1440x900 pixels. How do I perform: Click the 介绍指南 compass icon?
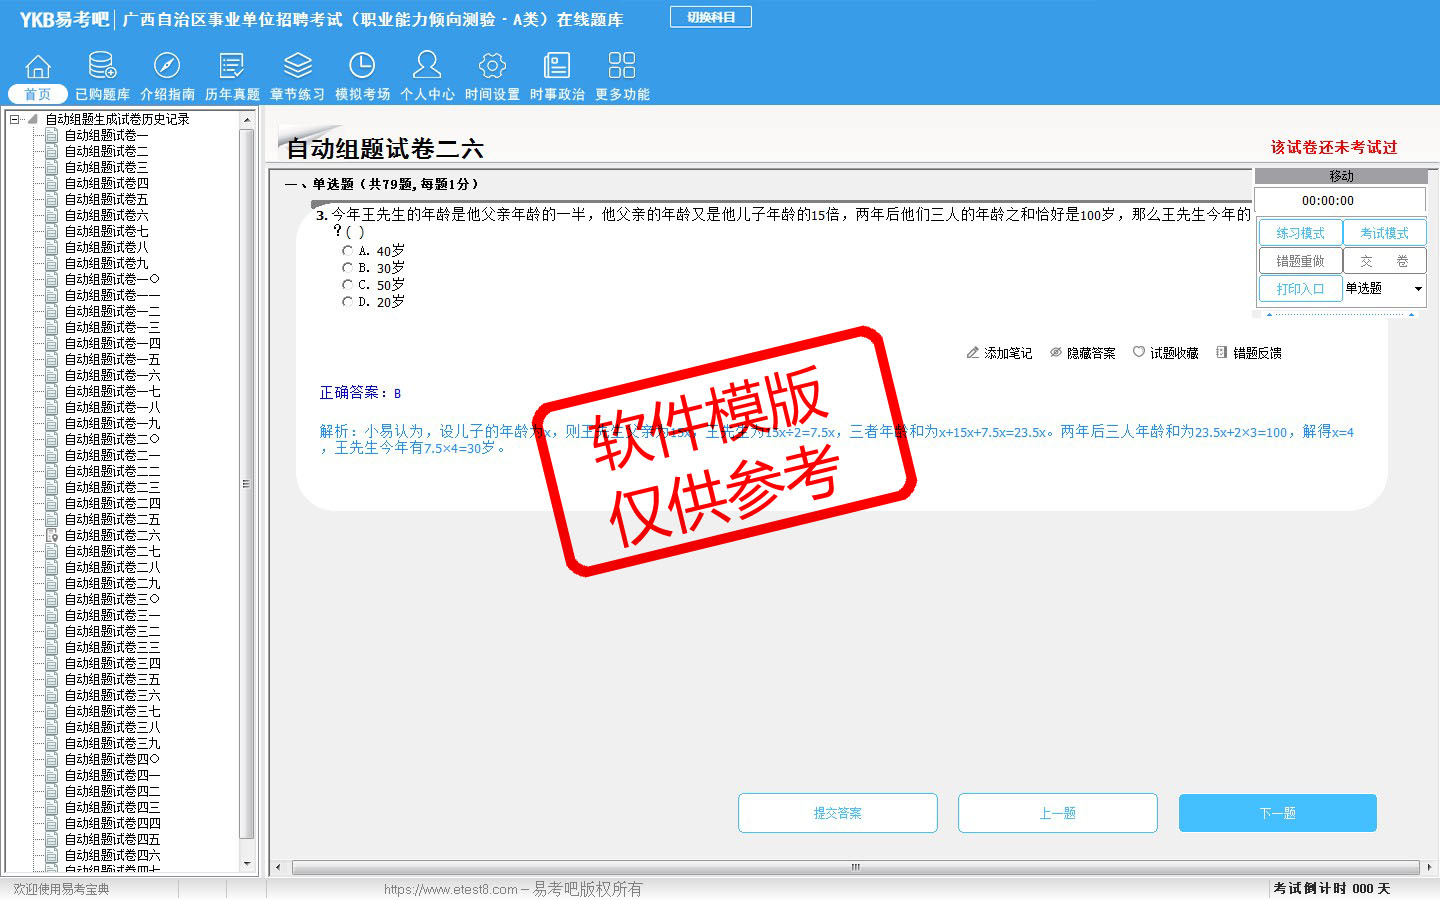167,66
